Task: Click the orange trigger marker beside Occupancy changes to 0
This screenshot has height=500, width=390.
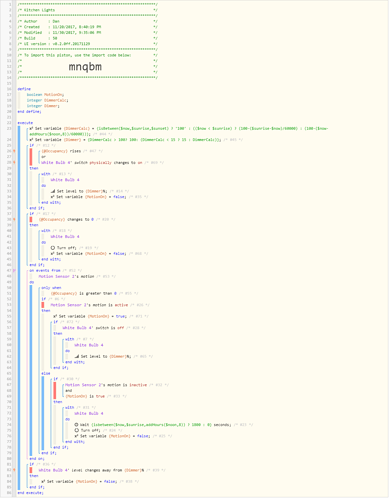Action: 14,219
